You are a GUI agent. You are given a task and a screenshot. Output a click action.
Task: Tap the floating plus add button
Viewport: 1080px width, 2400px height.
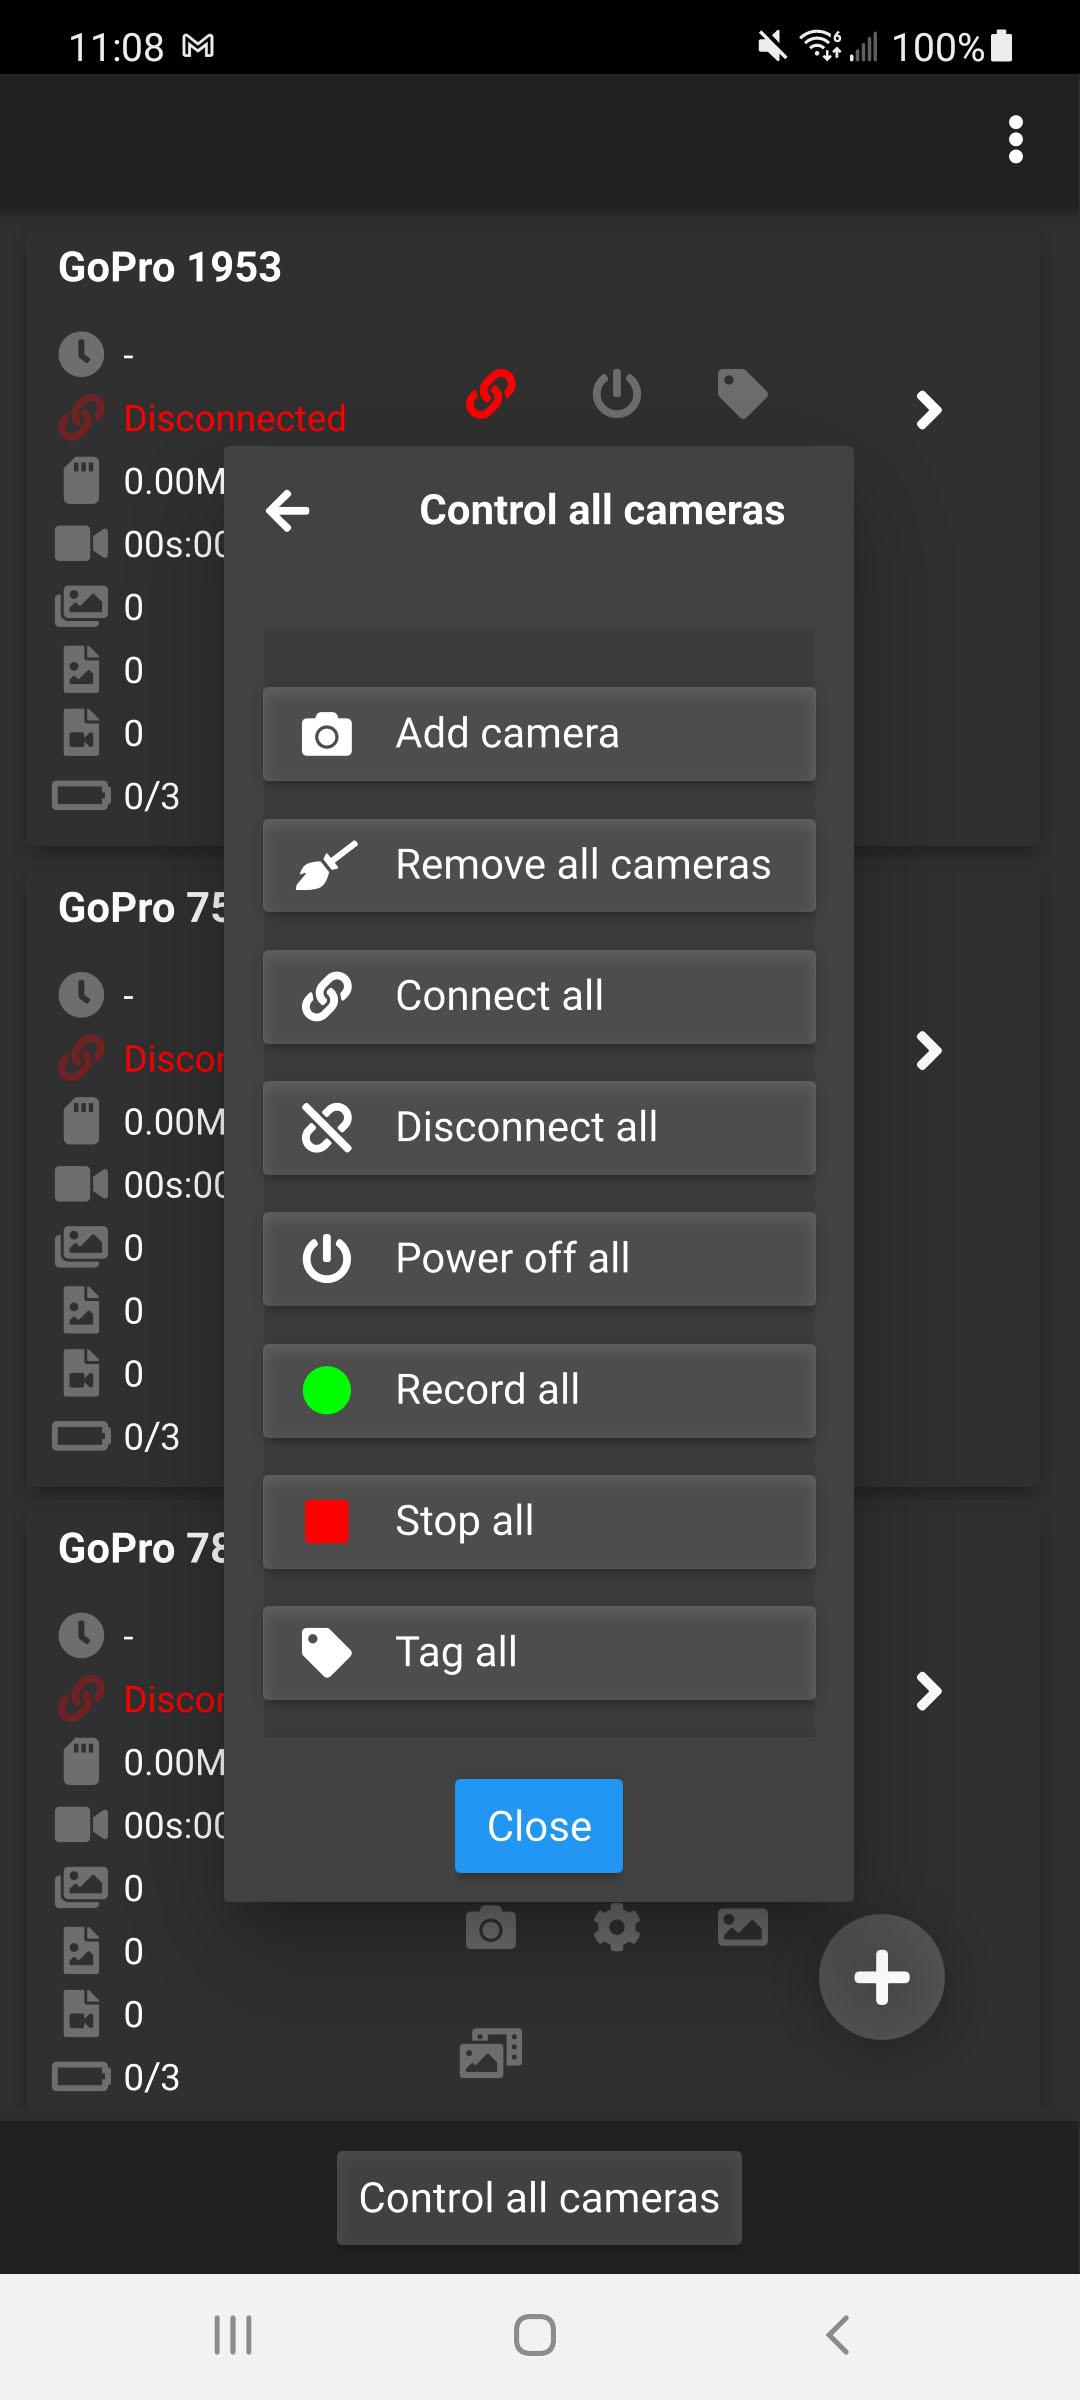click(881, 1976)
